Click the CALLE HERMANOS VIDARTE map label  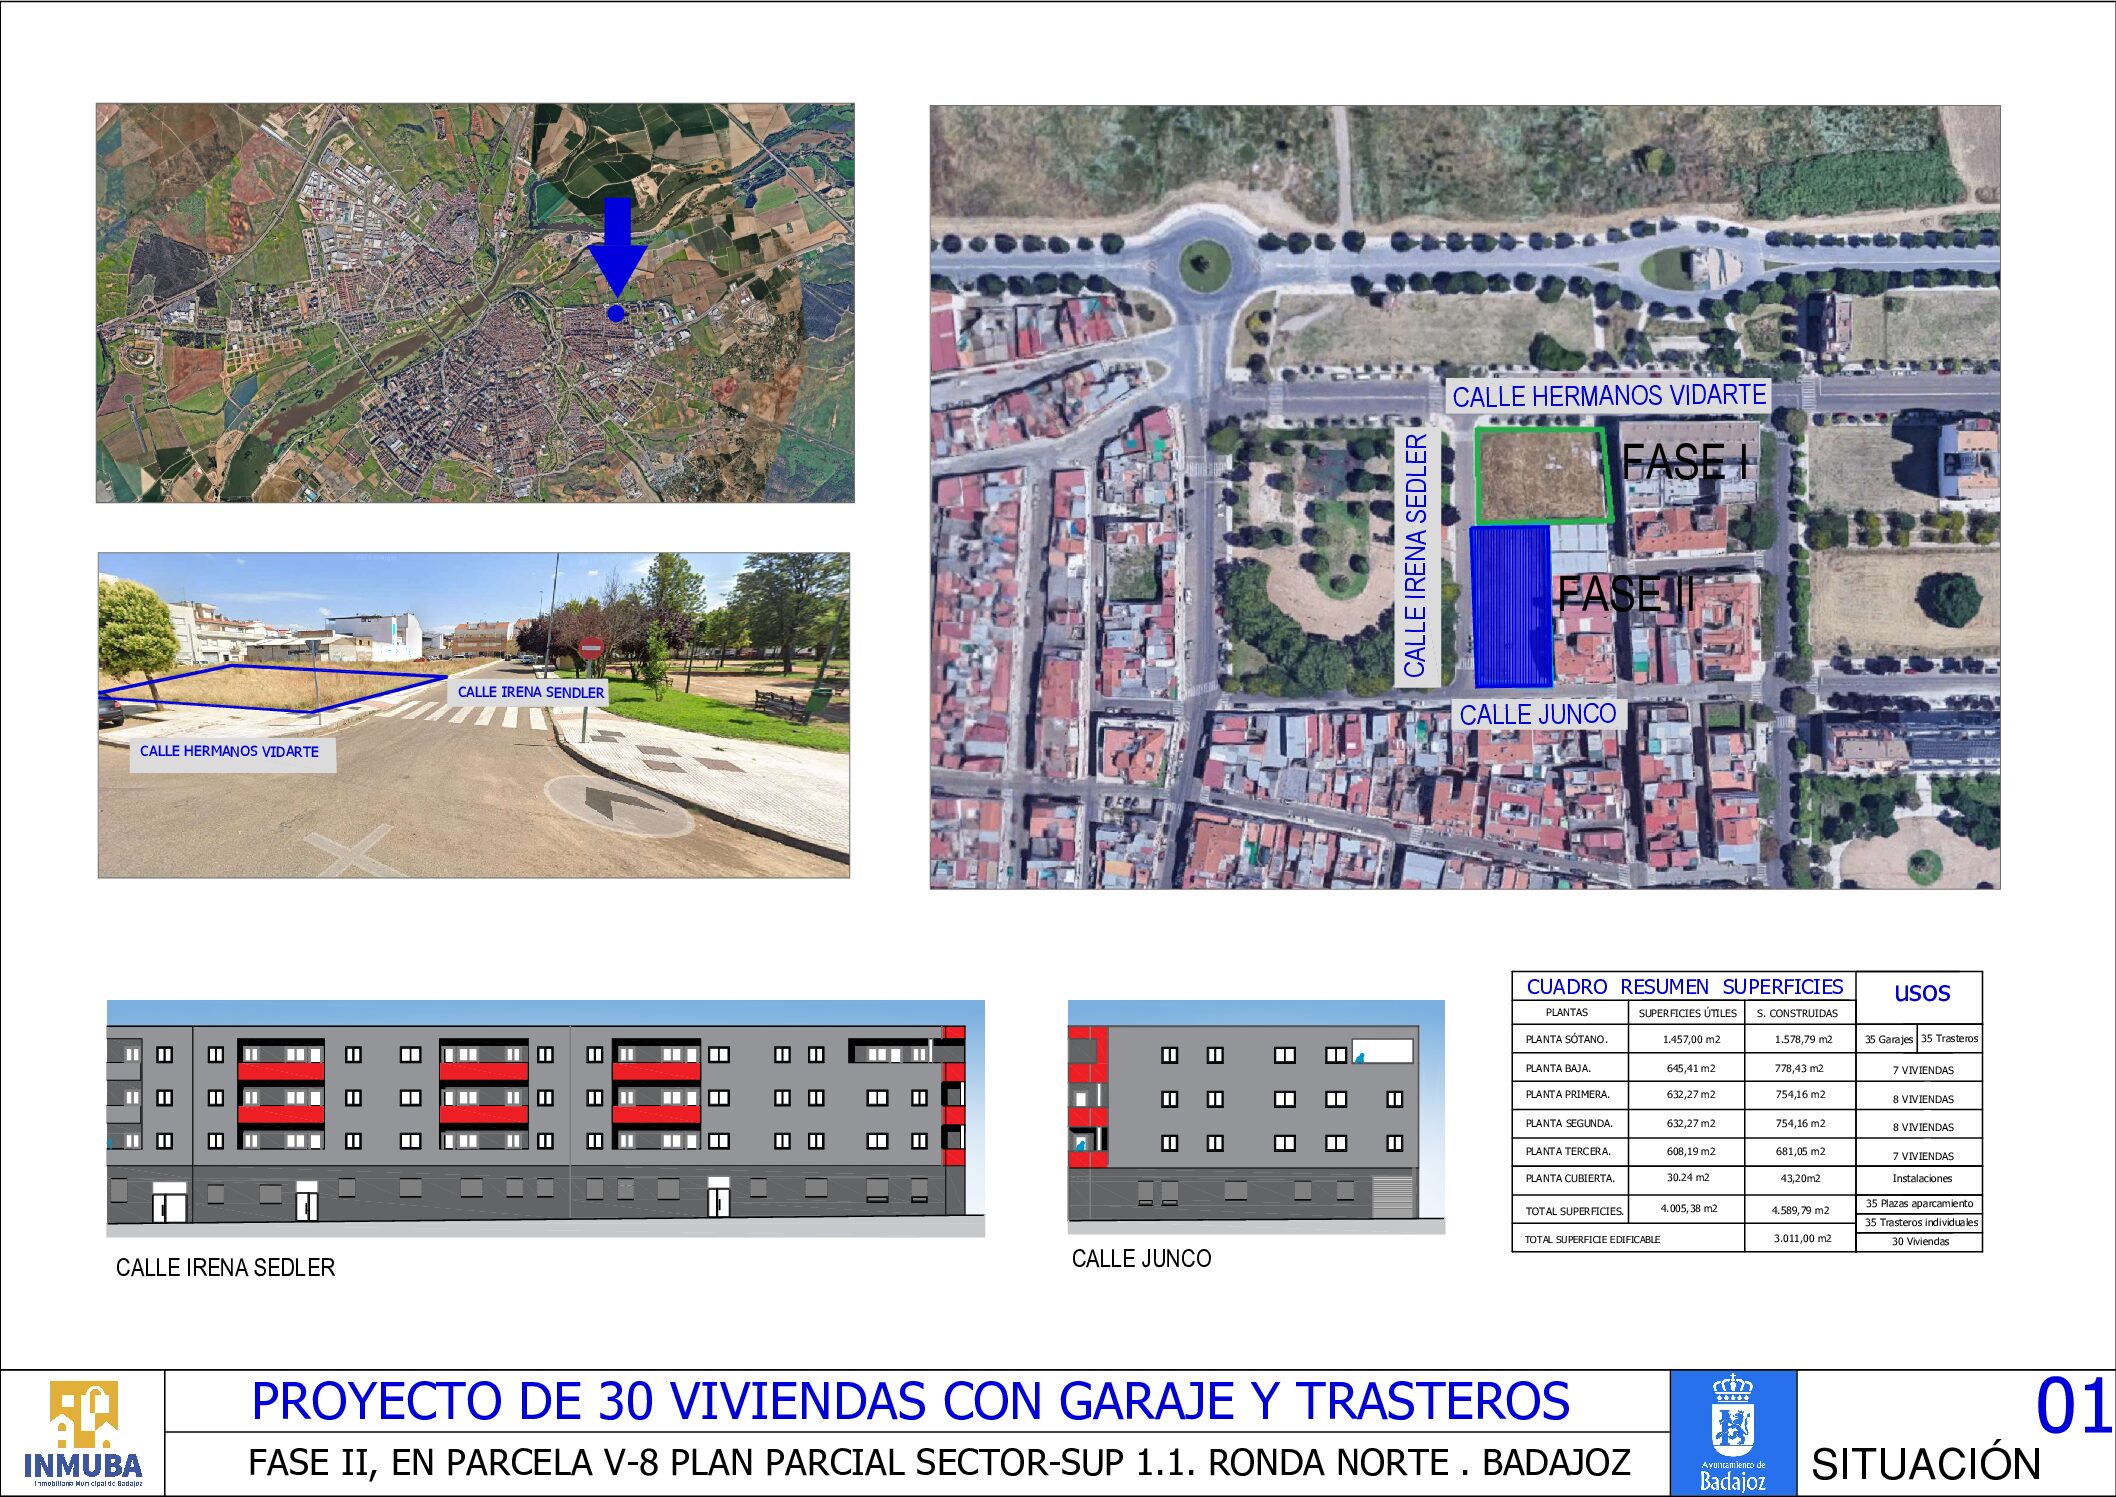coord(1608,396)
